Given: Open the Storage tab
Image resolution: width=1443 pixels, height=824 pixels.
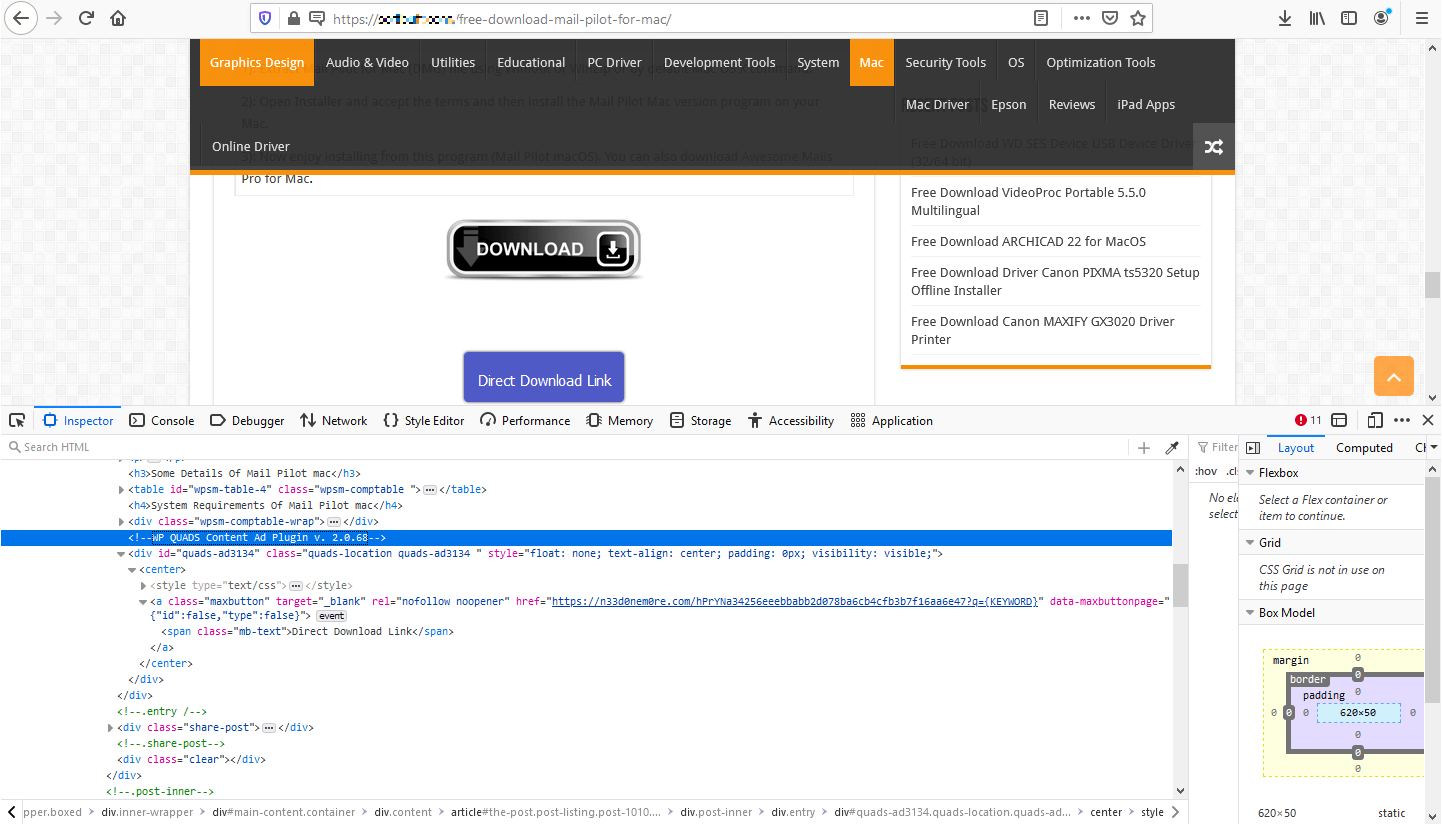Looking at the screenshot, I should pos(701,421).
